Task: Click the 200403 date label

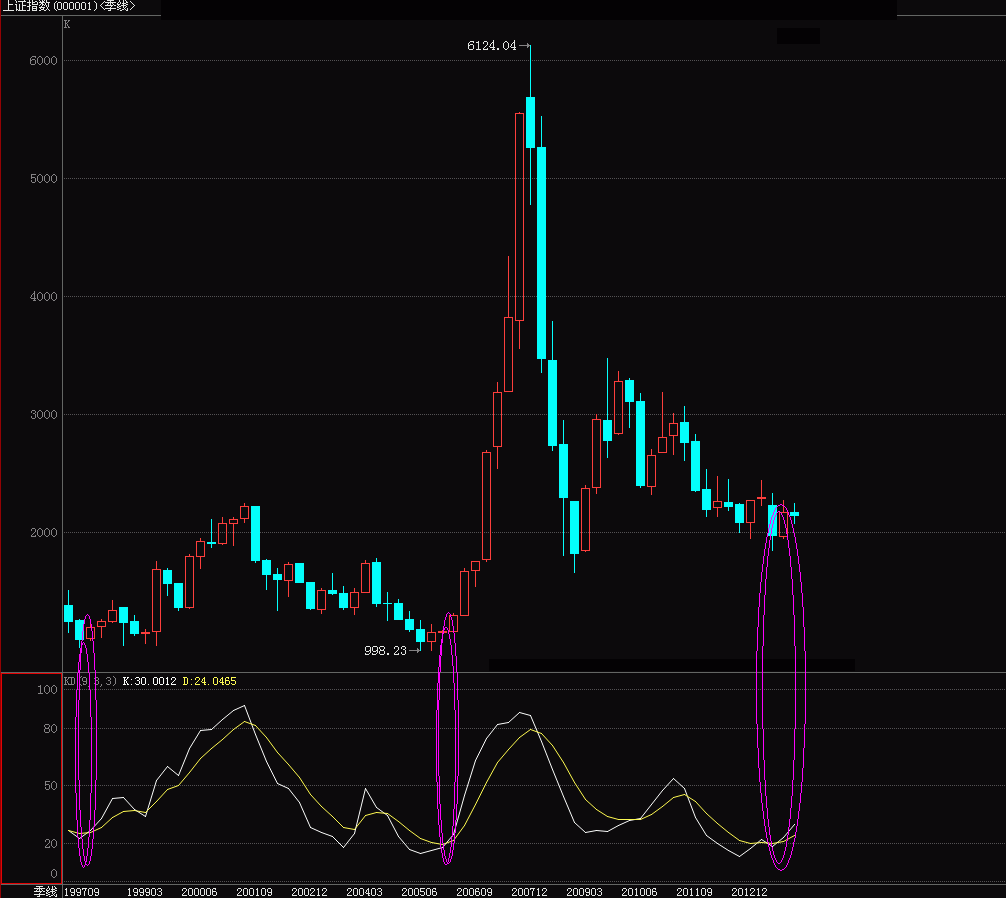Action: click(x=364, y=892)
